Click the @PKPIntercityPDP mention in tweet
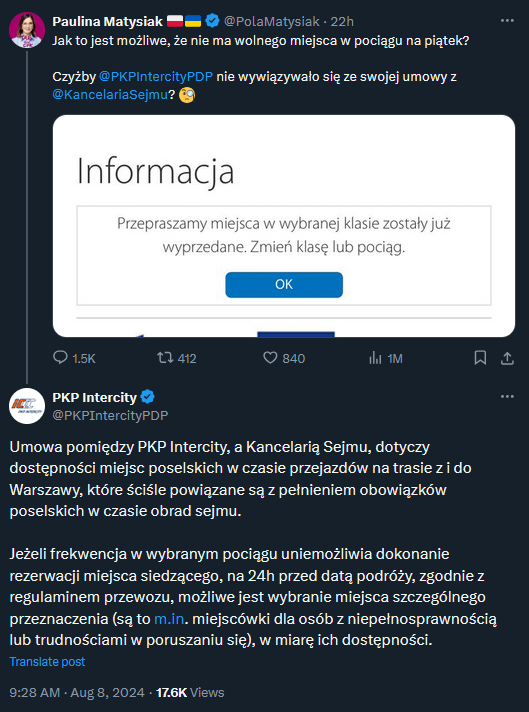The width and height of the screenshot is (529, 712). pos(156,77)
